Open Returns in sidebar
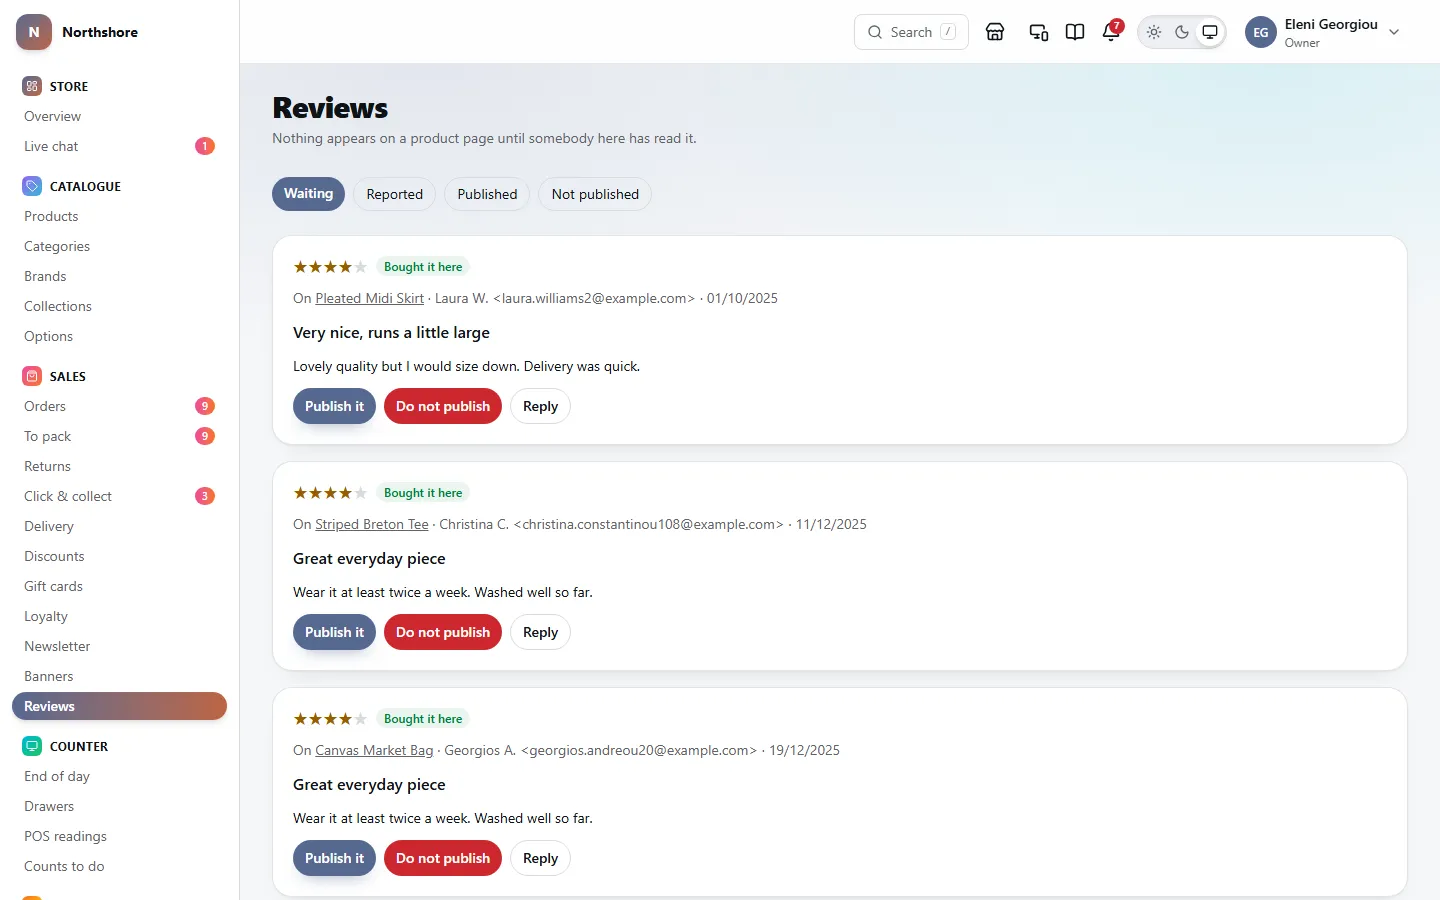 coord(119,466)
